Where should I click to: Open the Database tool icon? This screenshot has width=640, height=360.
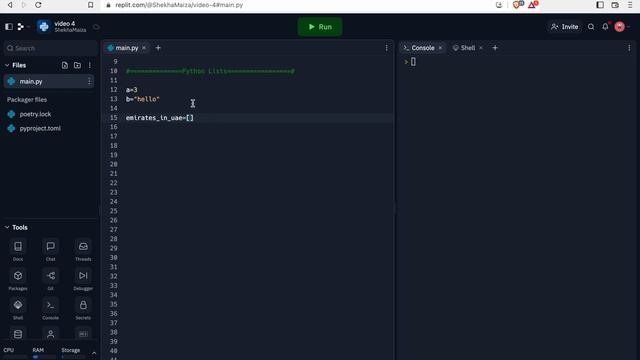pos(18,334)
